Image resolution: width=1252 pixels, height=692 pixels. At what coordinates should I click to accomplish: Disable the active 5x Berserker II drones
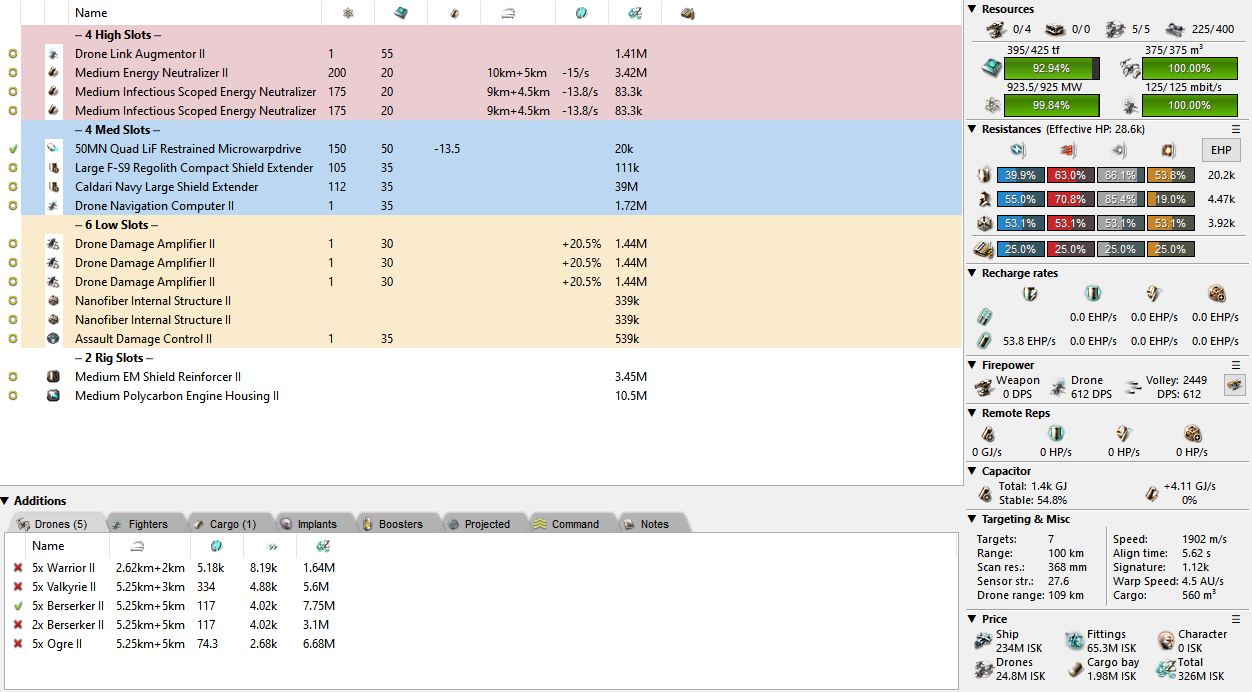click(x=17, y=606)
